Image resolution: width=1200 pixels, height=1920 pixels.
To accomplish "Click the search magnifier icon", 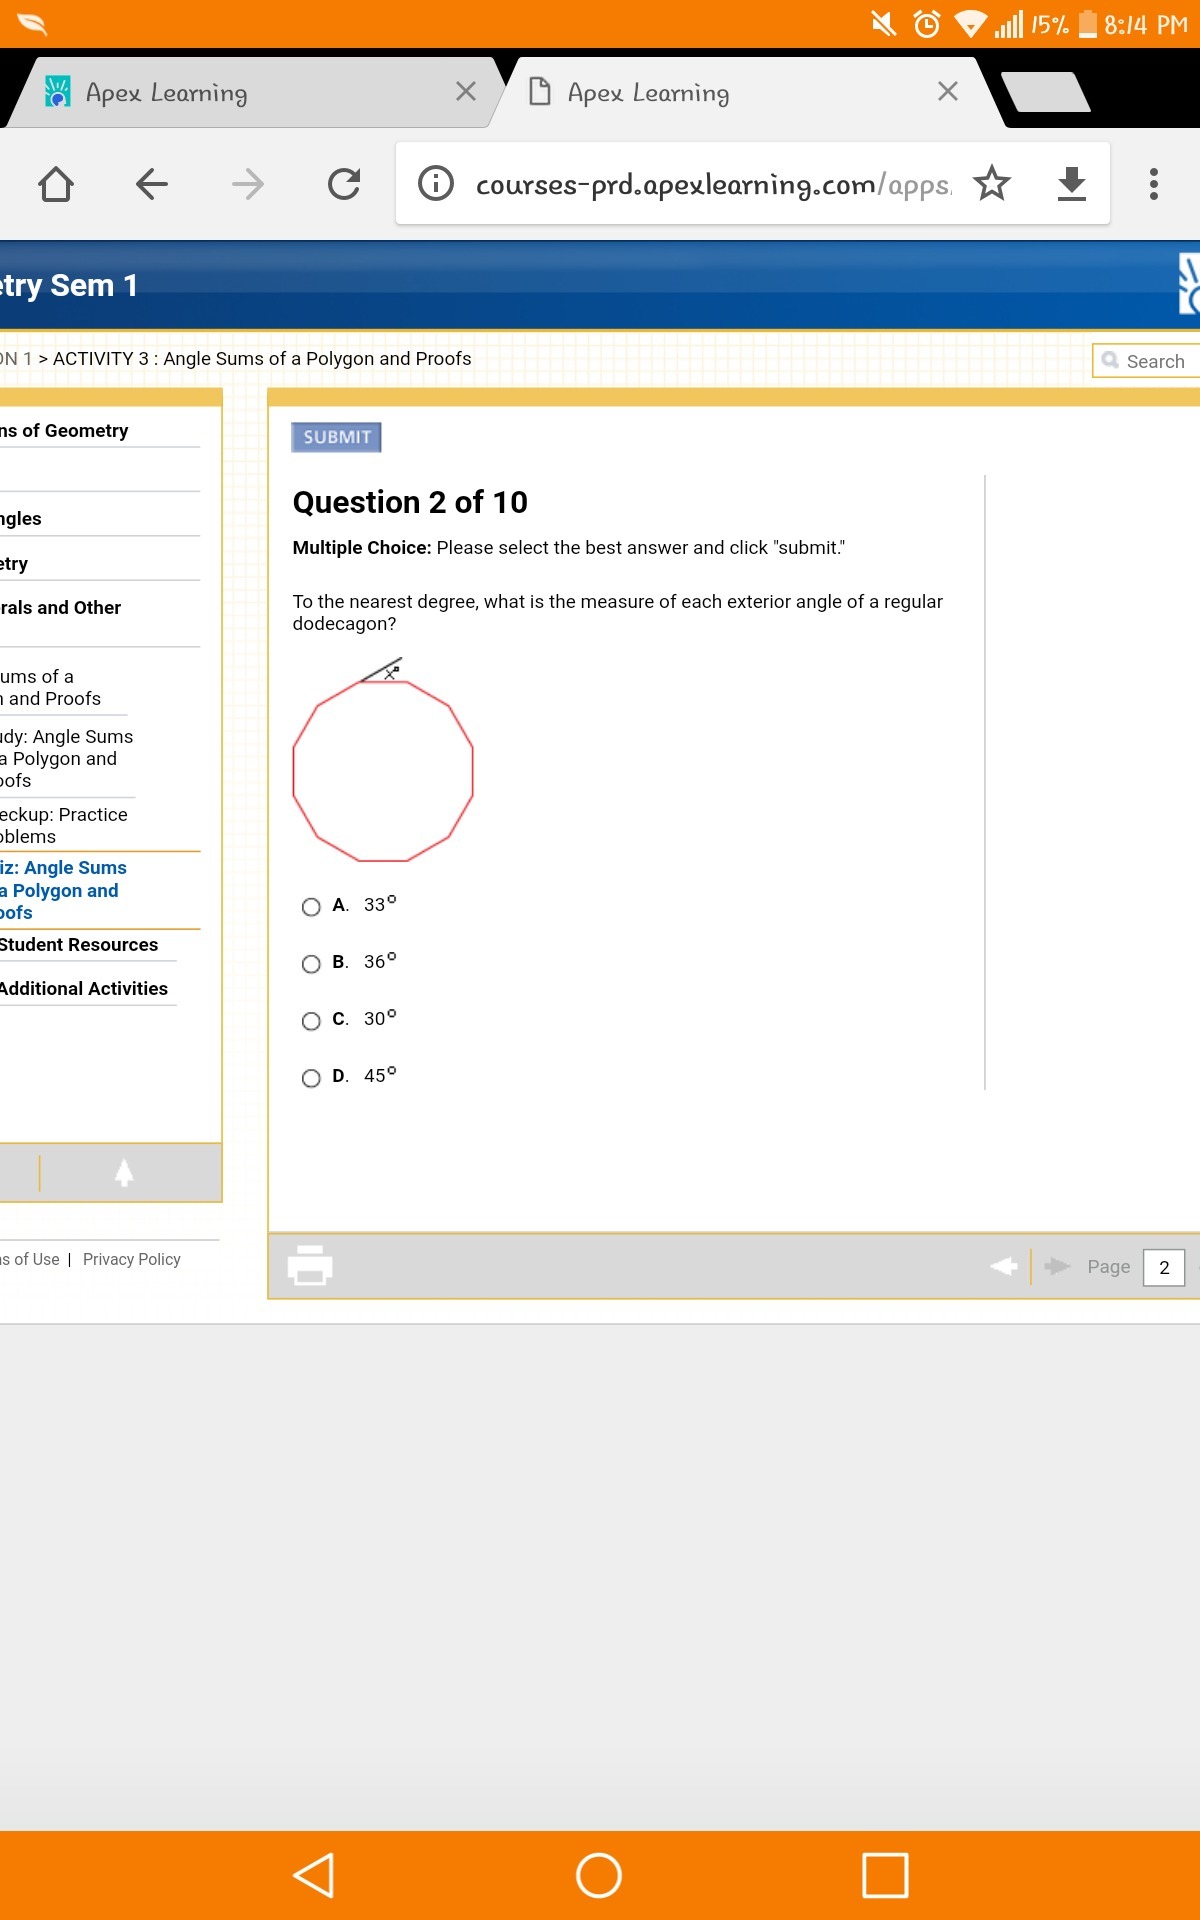I will click(x=1110, y=360).
